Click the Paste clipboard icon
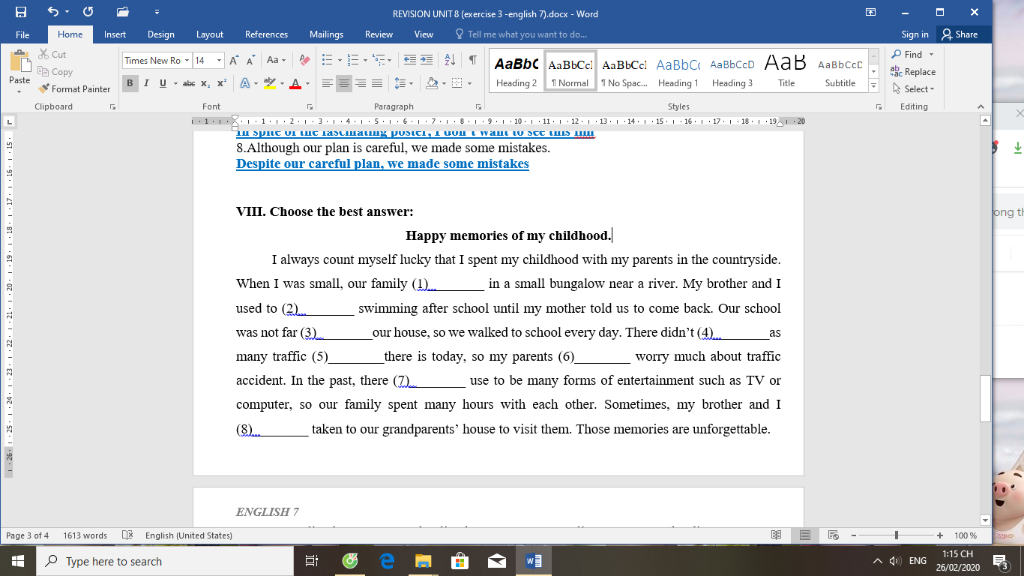The image size is (1024, 576). click(x=20, y=62)
